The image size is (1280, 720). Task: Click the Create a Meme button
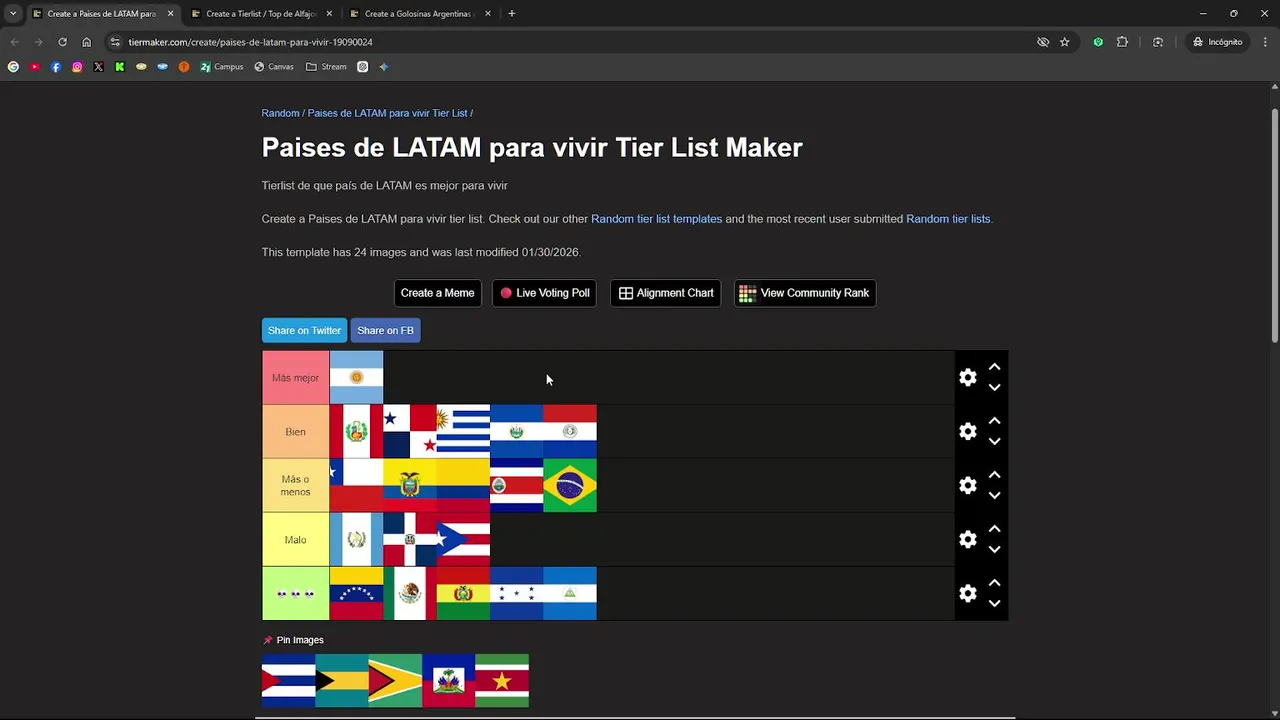pyautogui.click(x=437, y=293)
